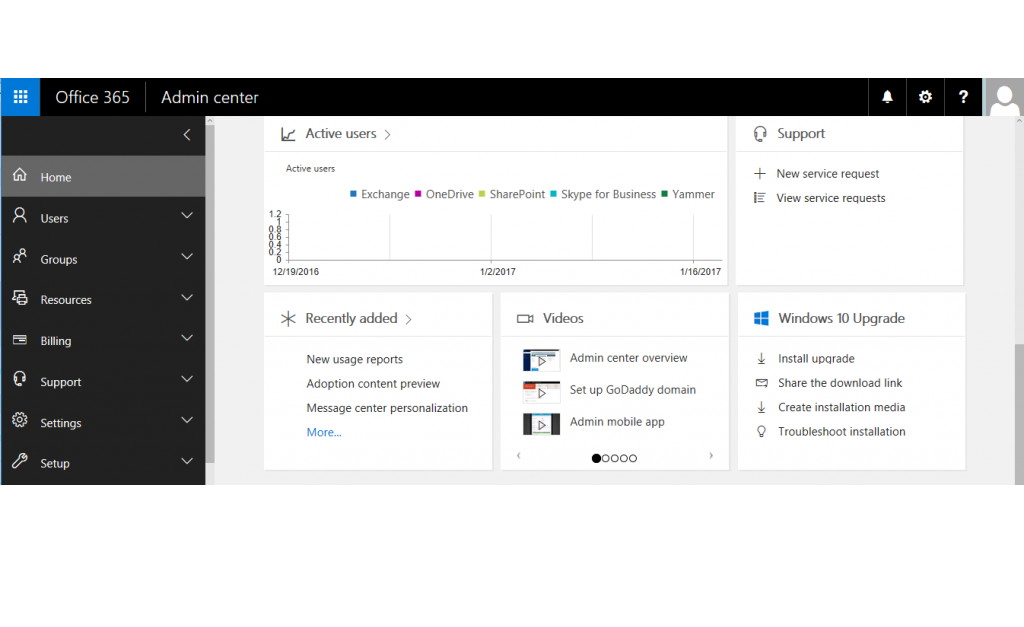The height and width of the screenshot is (627, 1024).
Task: Select the fifth videos carousel dot
Action: tap(633, 458)
